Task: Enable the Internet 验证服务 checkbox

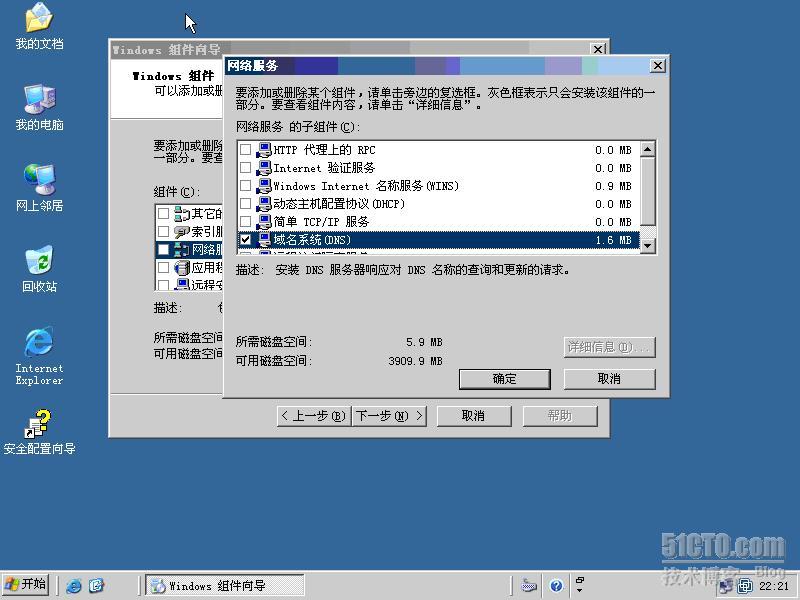Action: 245,167
